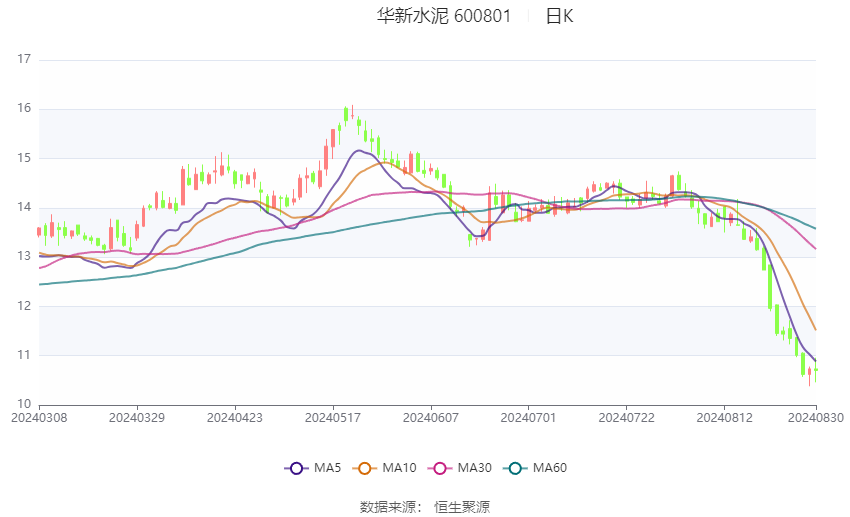Image resolution: width=850 pixels, height=517 pixels.
Task: Click the y-axis value 14
Action: click(24, 207)
